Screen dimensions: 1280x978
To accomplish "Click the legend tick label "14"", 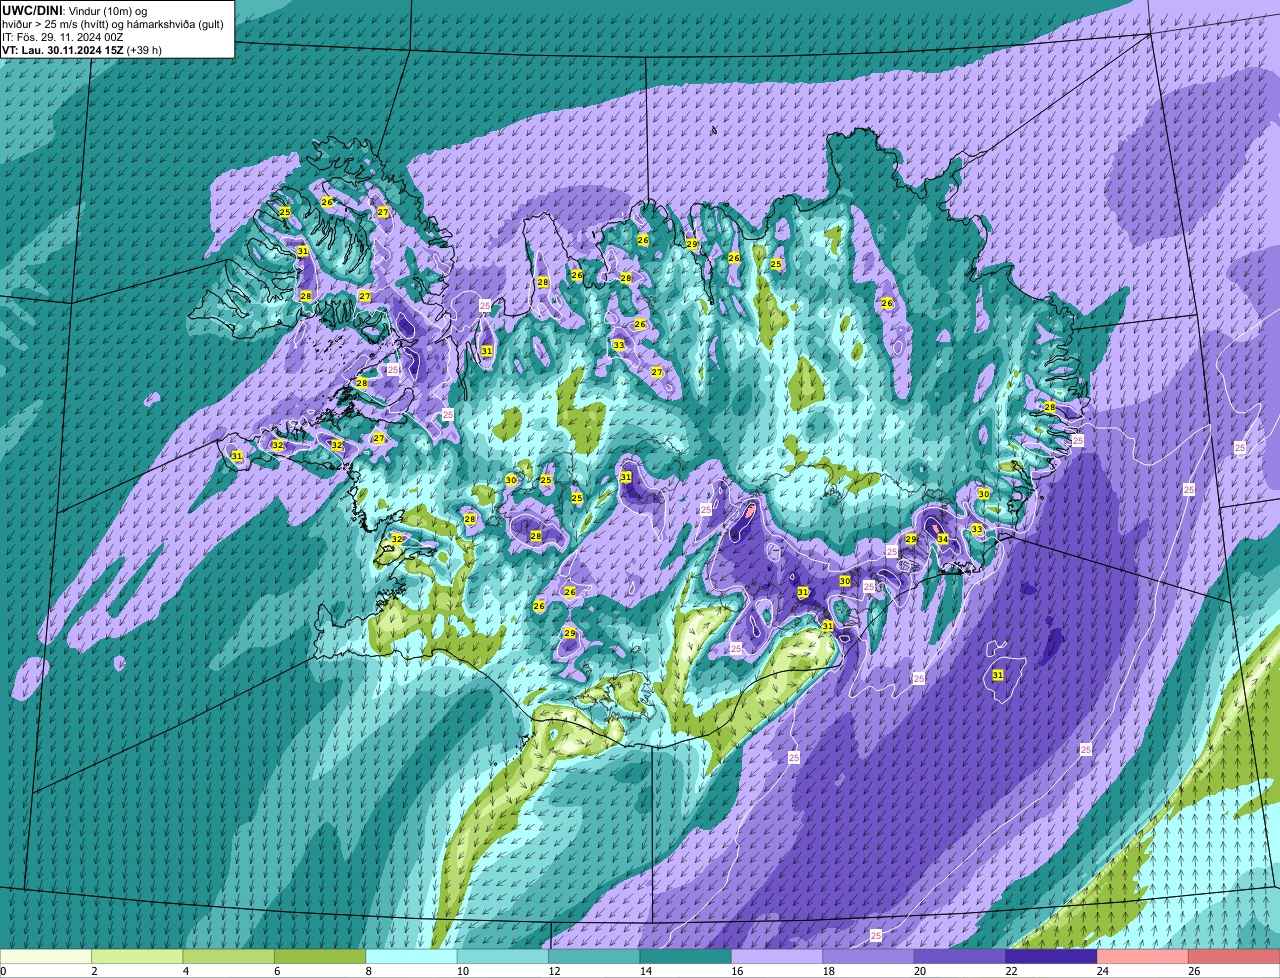I will coord(644,971).
